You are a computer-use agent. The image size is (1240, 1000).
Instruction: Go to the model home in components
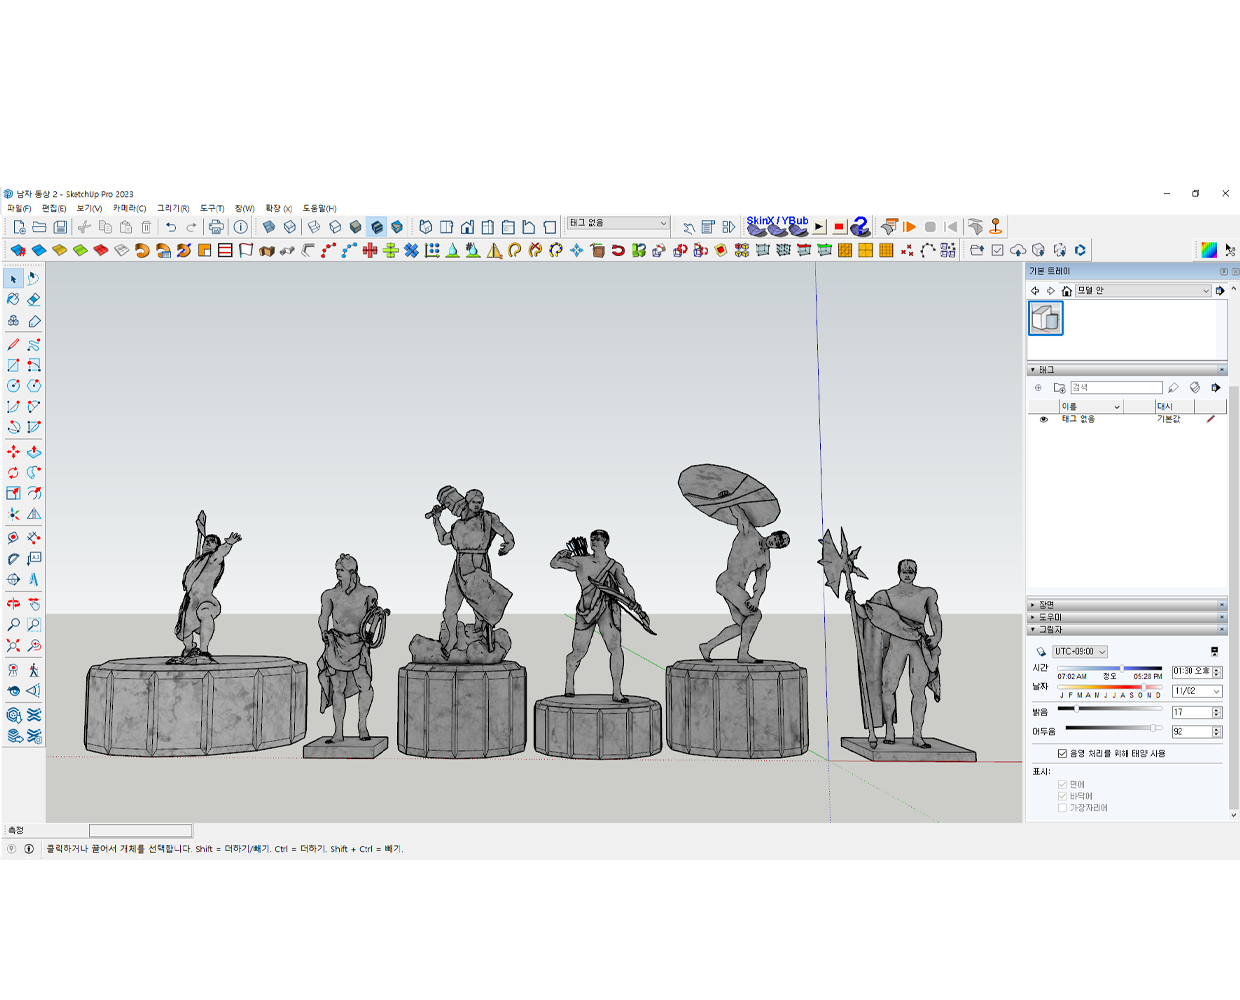pyautogui.click(x=1067, y=291)
